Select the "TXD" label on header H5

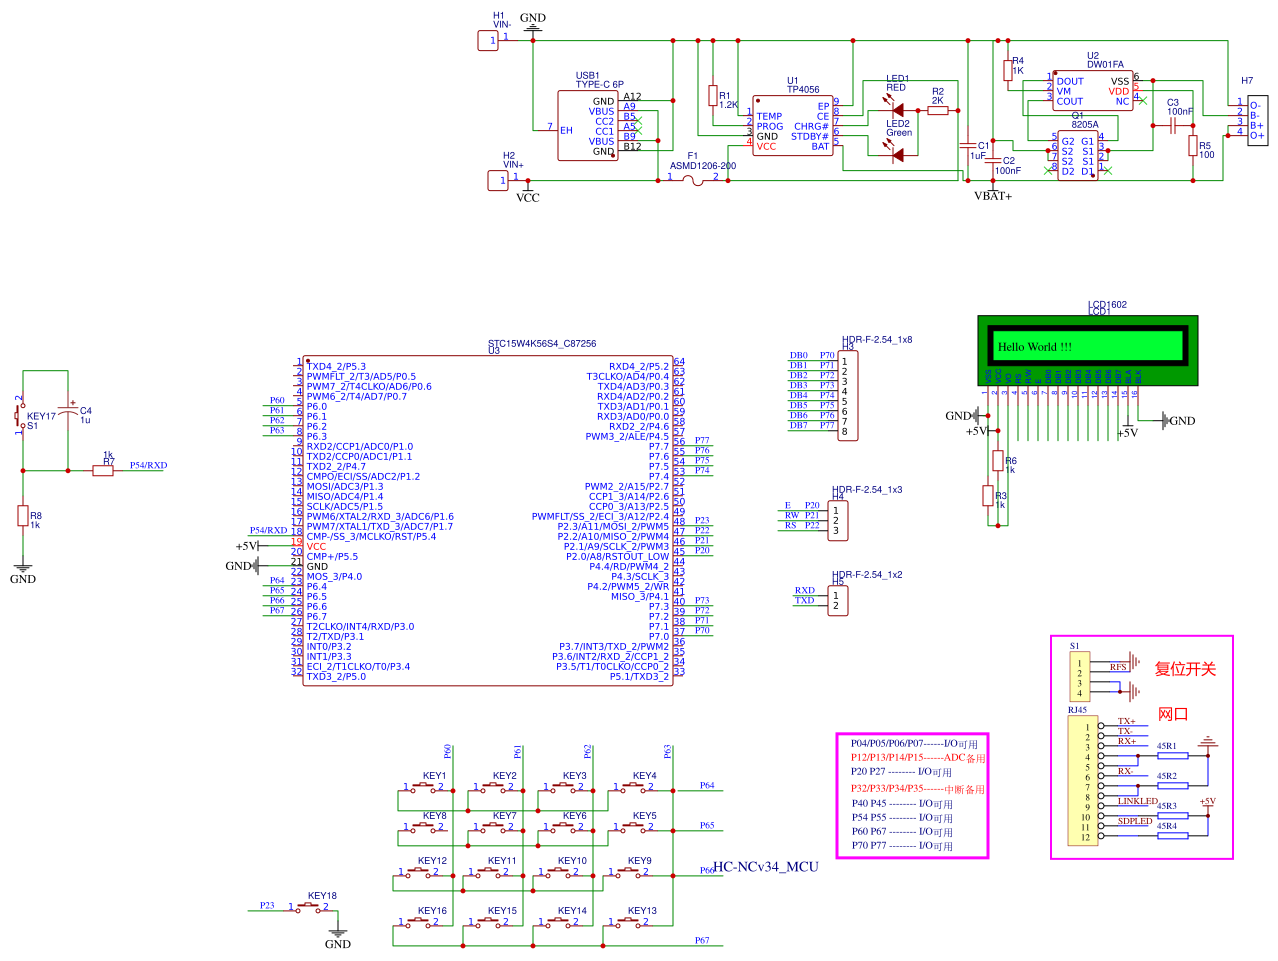click(x=805, y=600)
